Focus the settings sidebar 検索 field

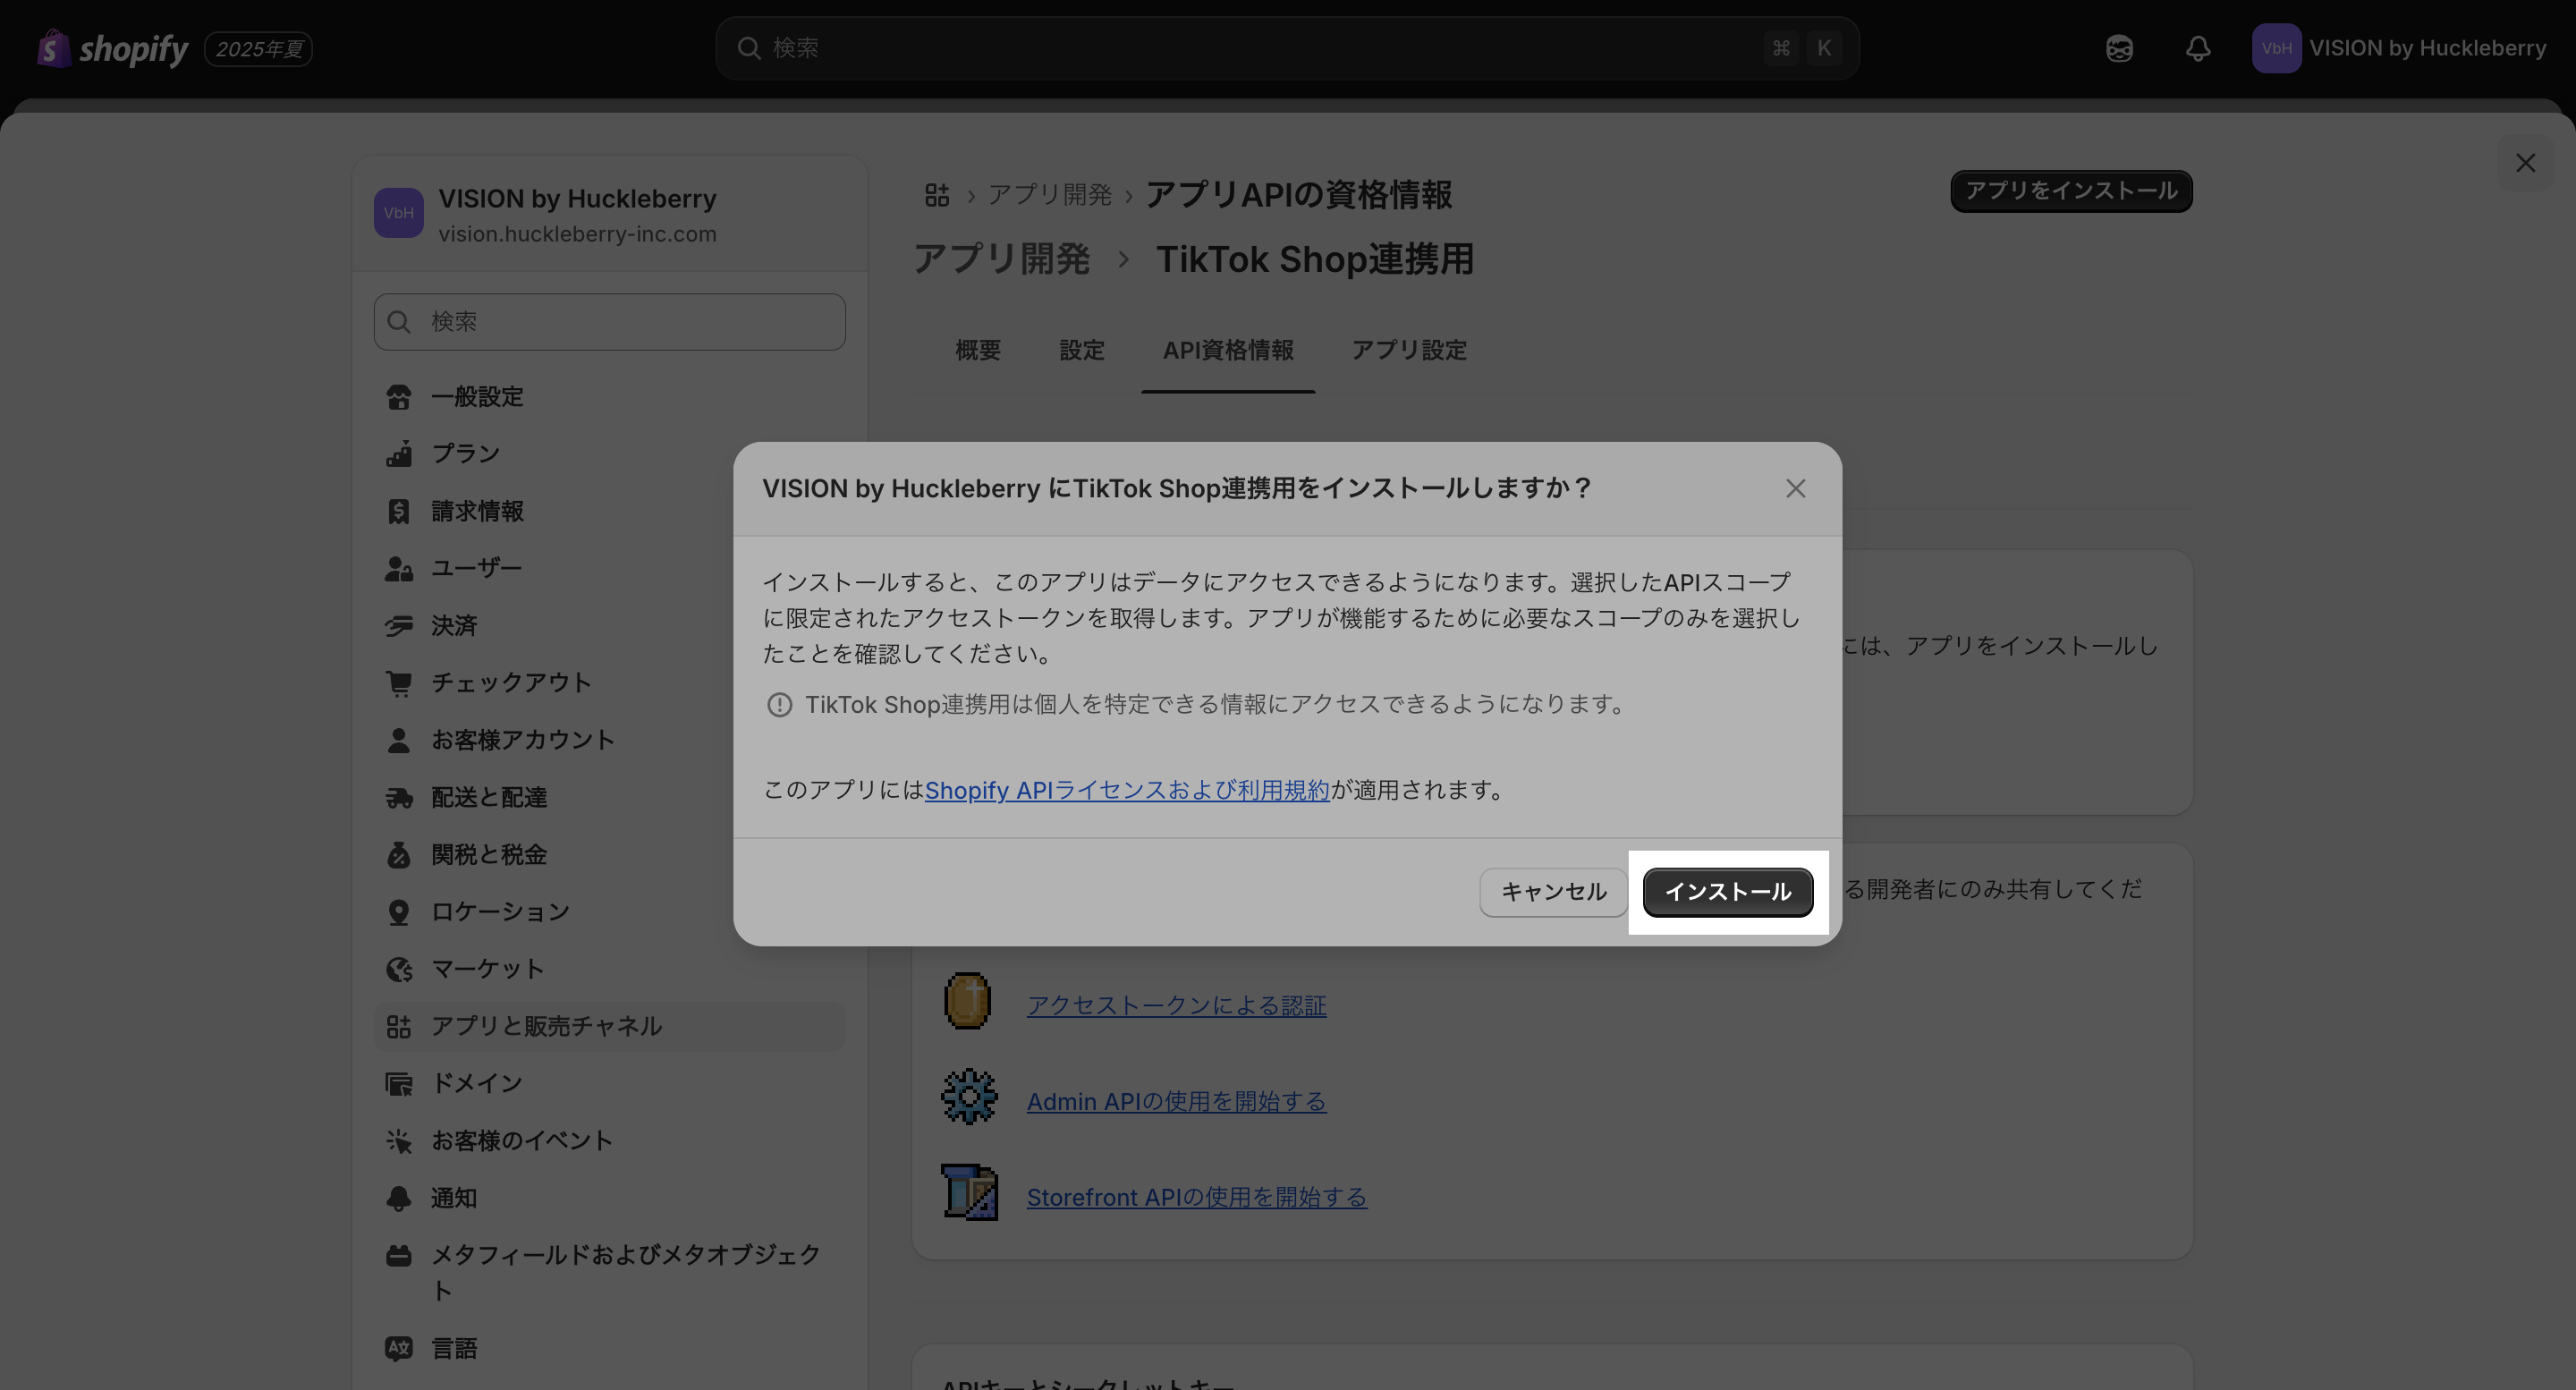pyautogui.click(x=609, y=321)
